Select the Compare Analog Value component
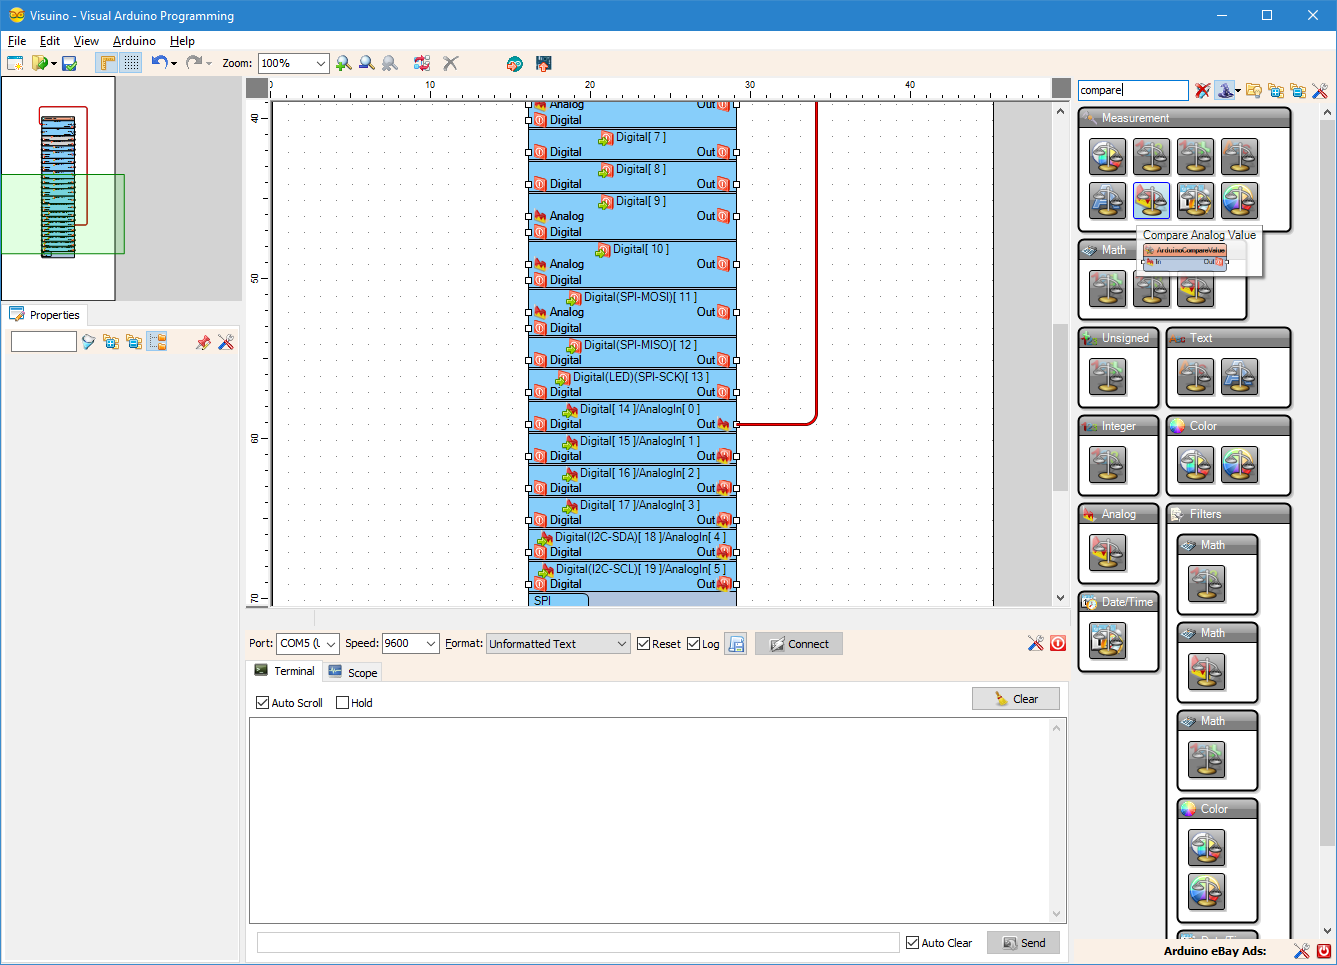 click(x=1151, y=200)
